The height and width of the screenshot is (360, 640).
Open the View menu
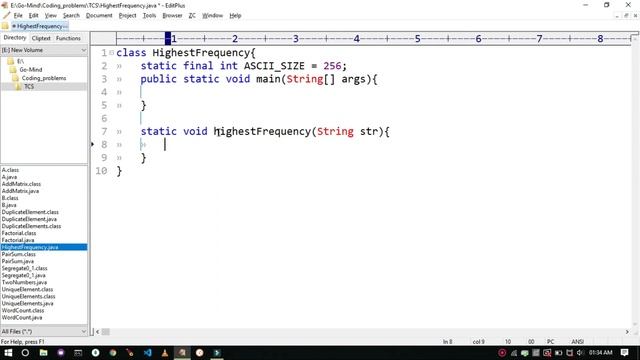(51, 16)
